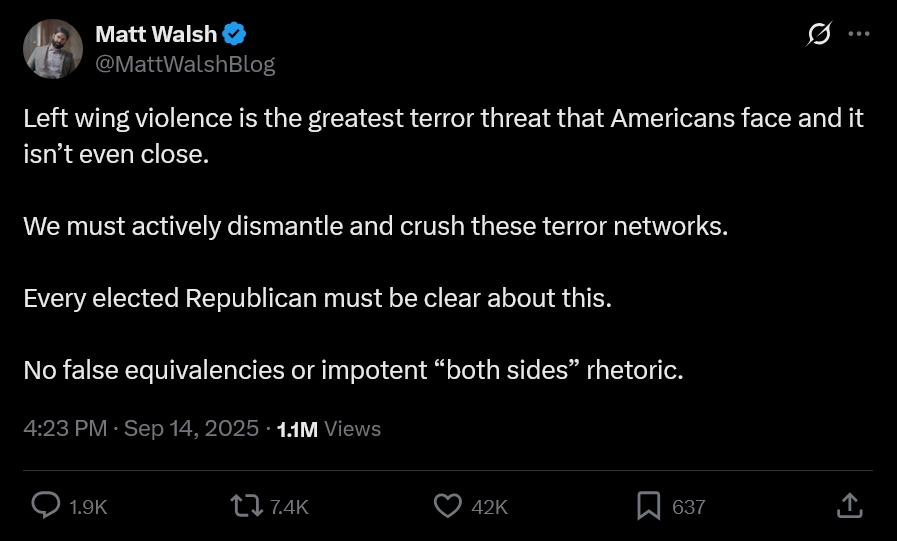Image resolution: width=897 pixels, height=541 pixels.
Task: Click the 4:23 PM timestamp link
Action: click(x=64, y=429)
